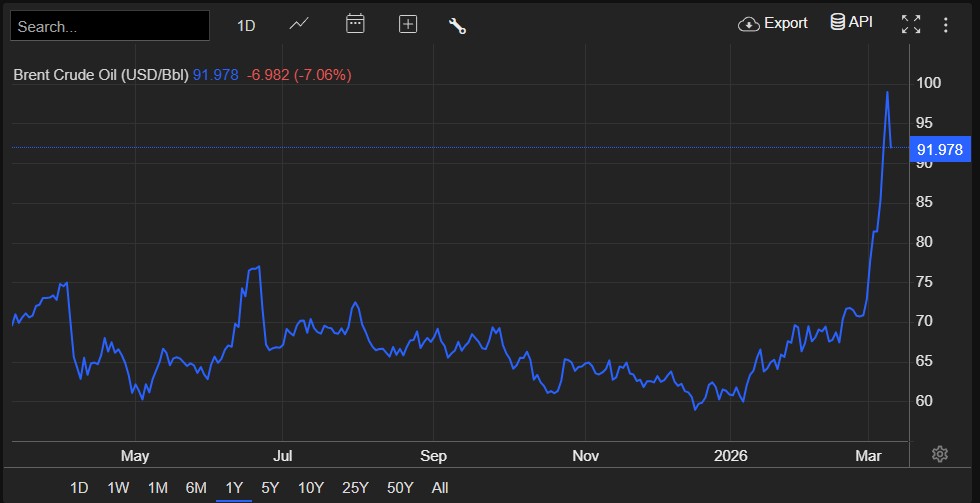Toggle fullscreen expand icon

pyautogui.click(x=911, y=24)
